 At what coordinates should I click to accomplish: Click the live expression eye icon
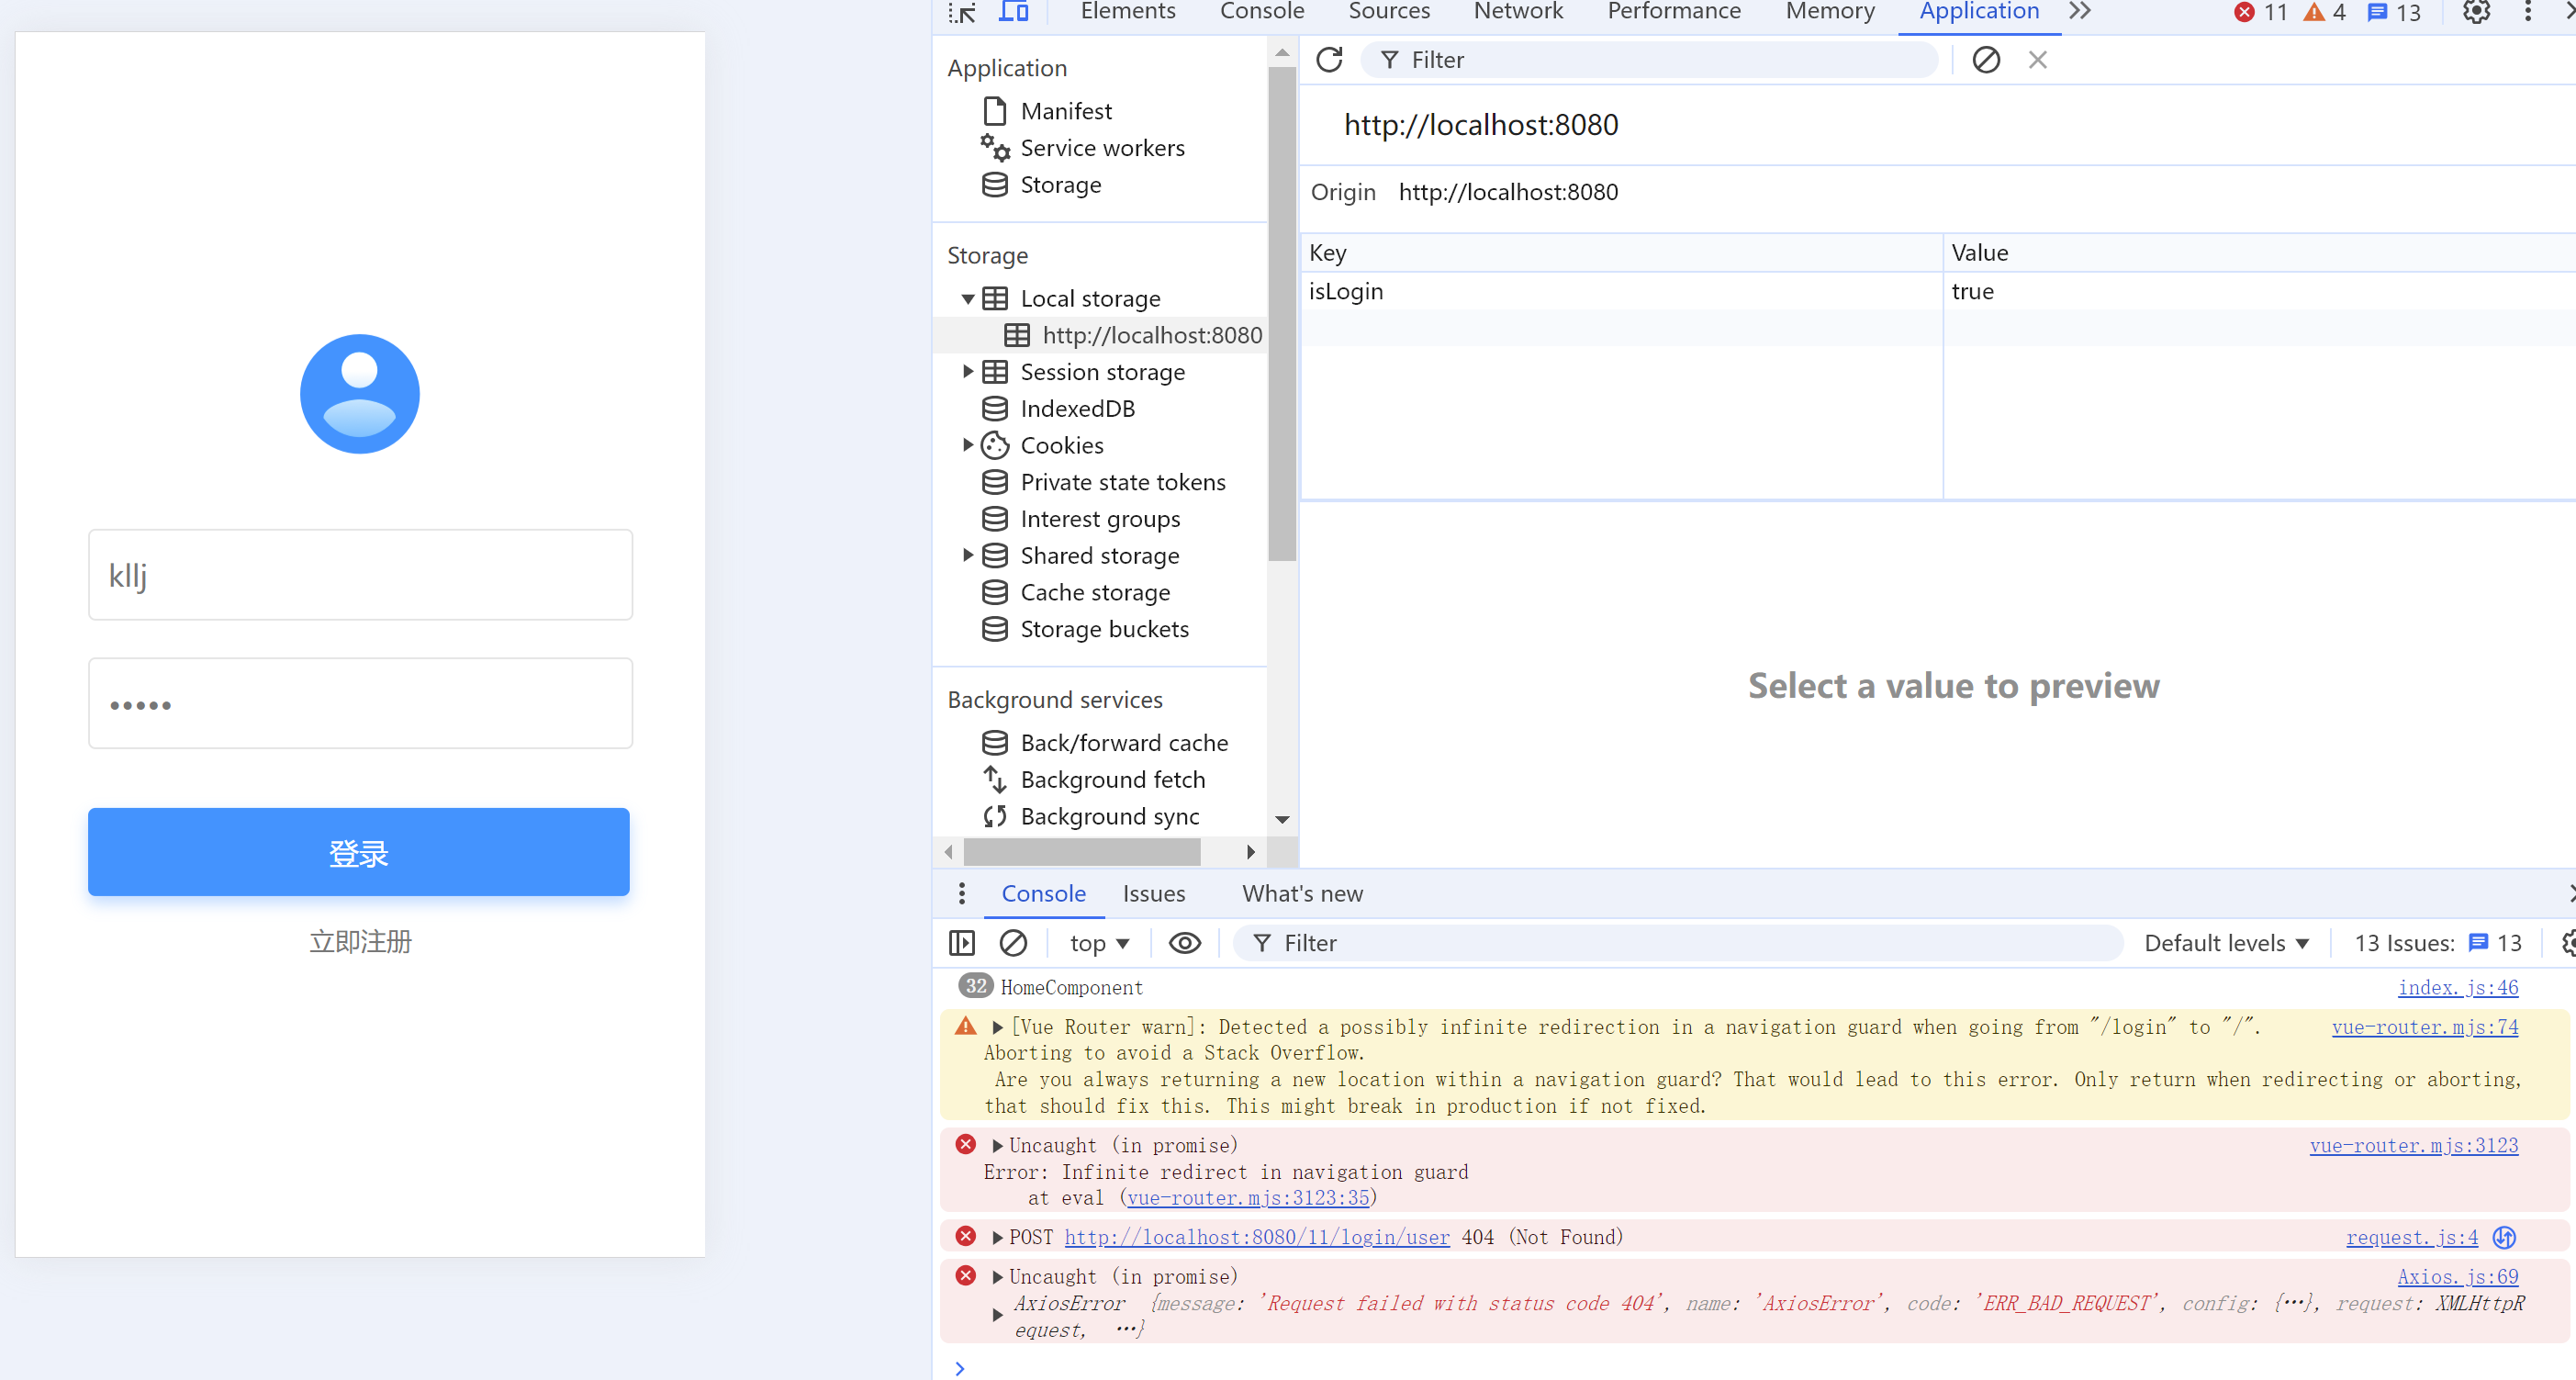[x=1184, y=943]
